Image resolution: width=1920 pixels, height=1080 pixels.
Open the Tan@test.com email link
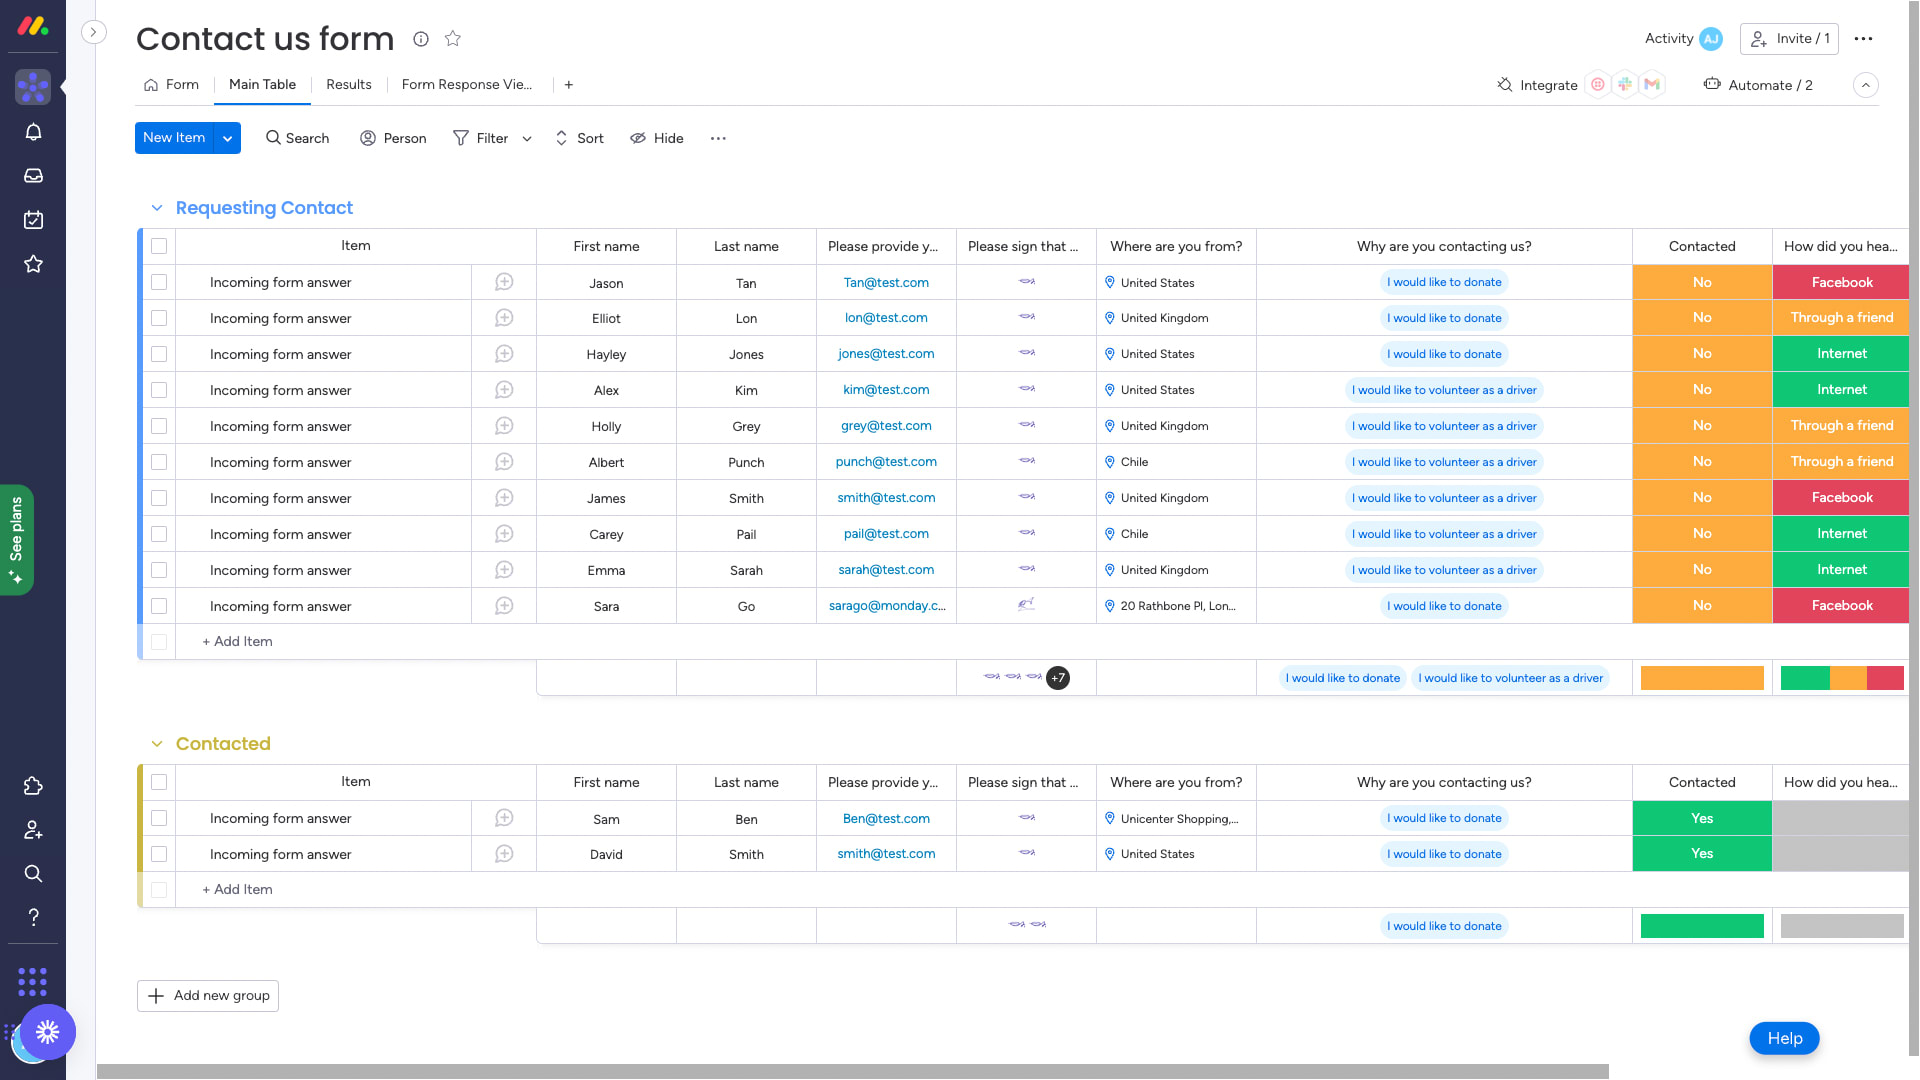click(886, 283)
